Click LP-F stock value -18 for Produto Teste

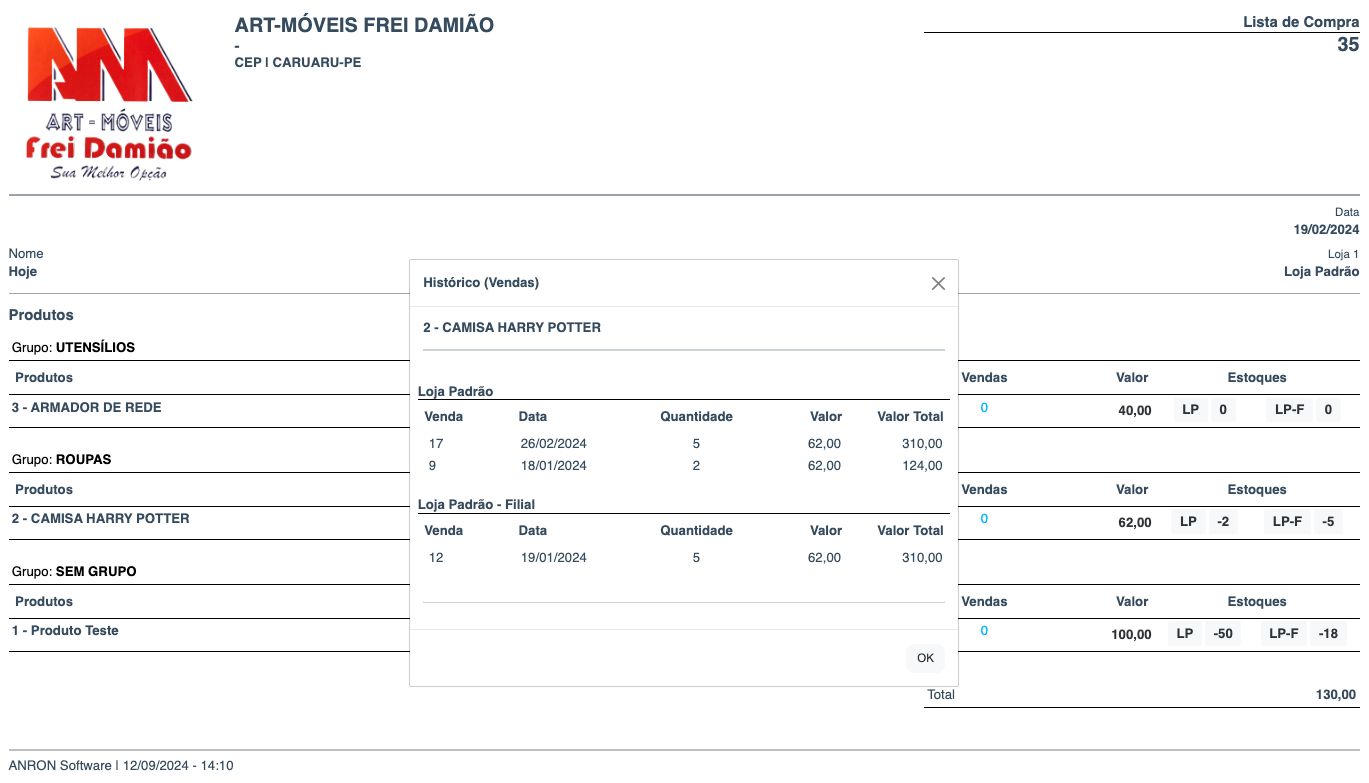click(x=1328, y=634)
